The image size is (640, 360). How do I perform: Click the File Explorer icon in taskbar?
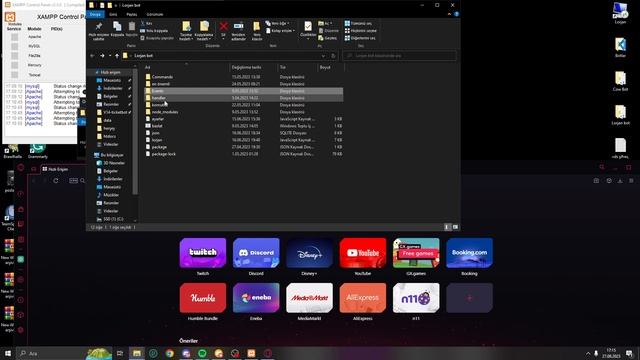click(x=137, y=353)
